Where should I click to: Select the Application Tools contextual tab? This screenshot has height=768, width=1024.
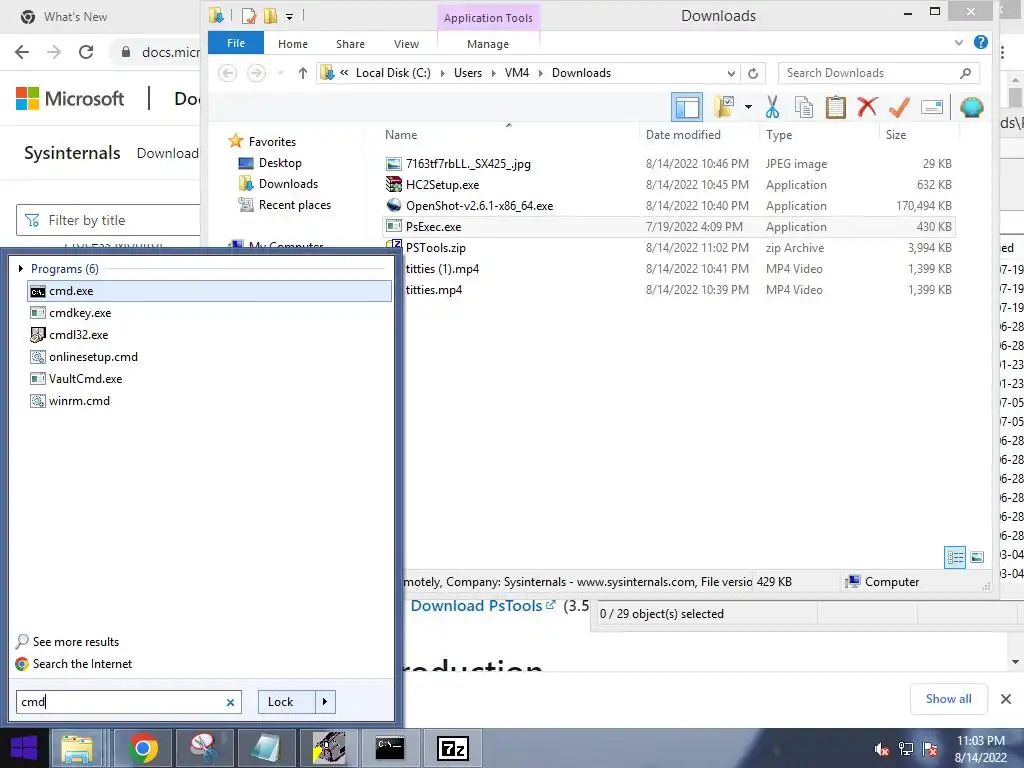point(488,18)
